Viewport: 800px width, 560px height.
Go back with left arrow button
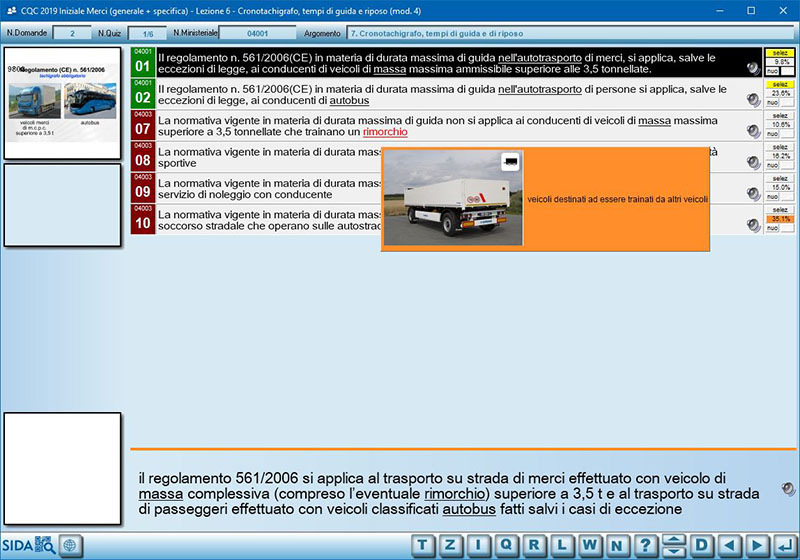[728, 545]
